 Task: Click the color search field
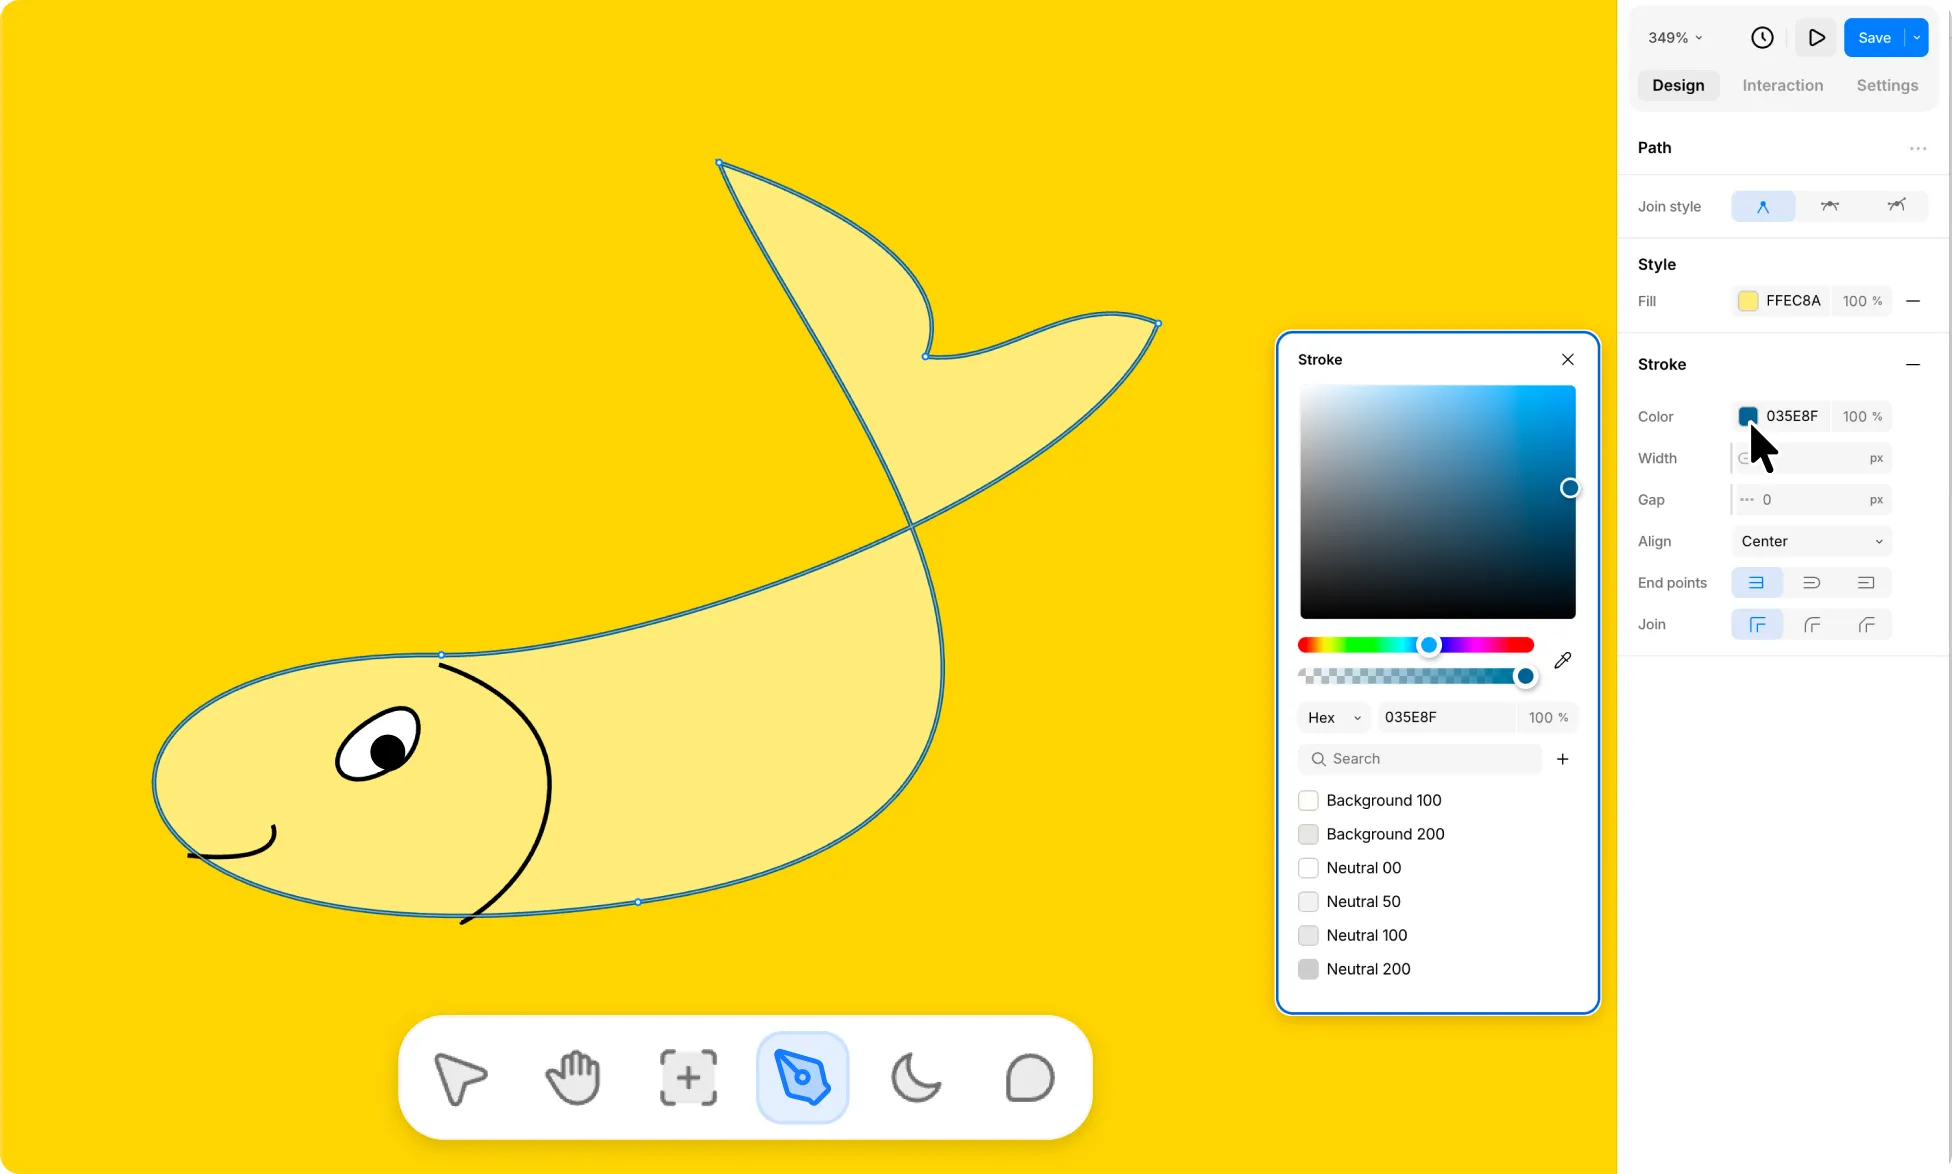(1420, 759)
